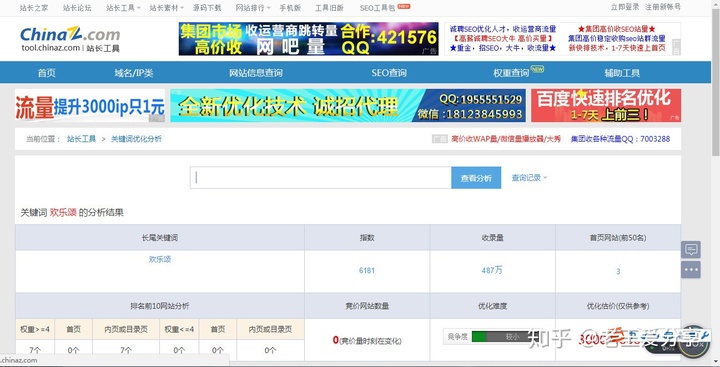Click the 全新优化技术 诚招代理 banner
Image resolution: width=720 pixels, height=367 pixels.
click(x=348, y=106)
